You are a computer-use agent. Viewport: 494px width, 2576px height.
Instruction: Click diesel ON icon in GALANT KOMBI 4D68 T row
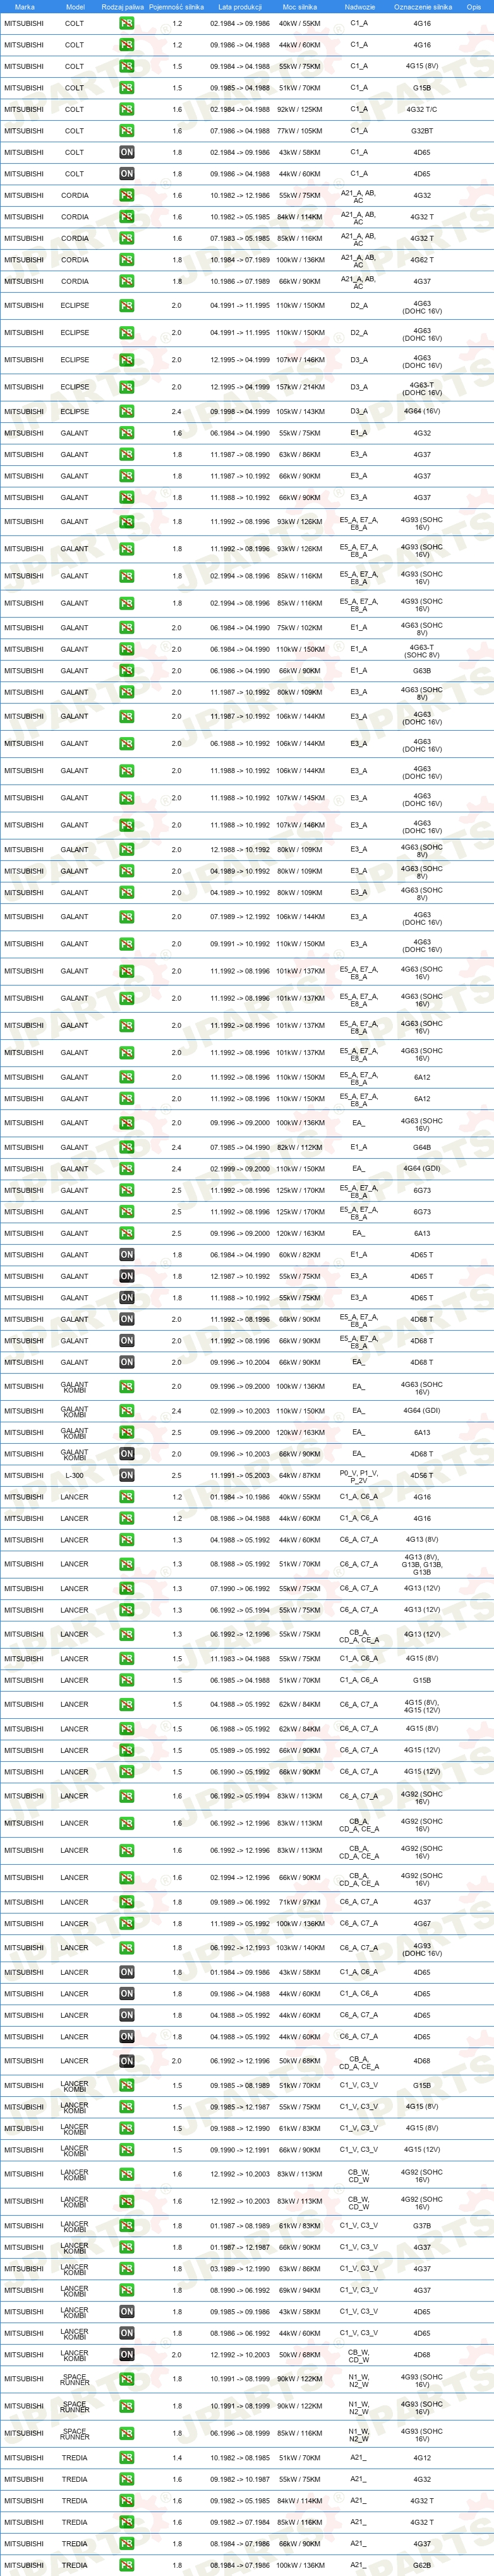(126, 1454)
